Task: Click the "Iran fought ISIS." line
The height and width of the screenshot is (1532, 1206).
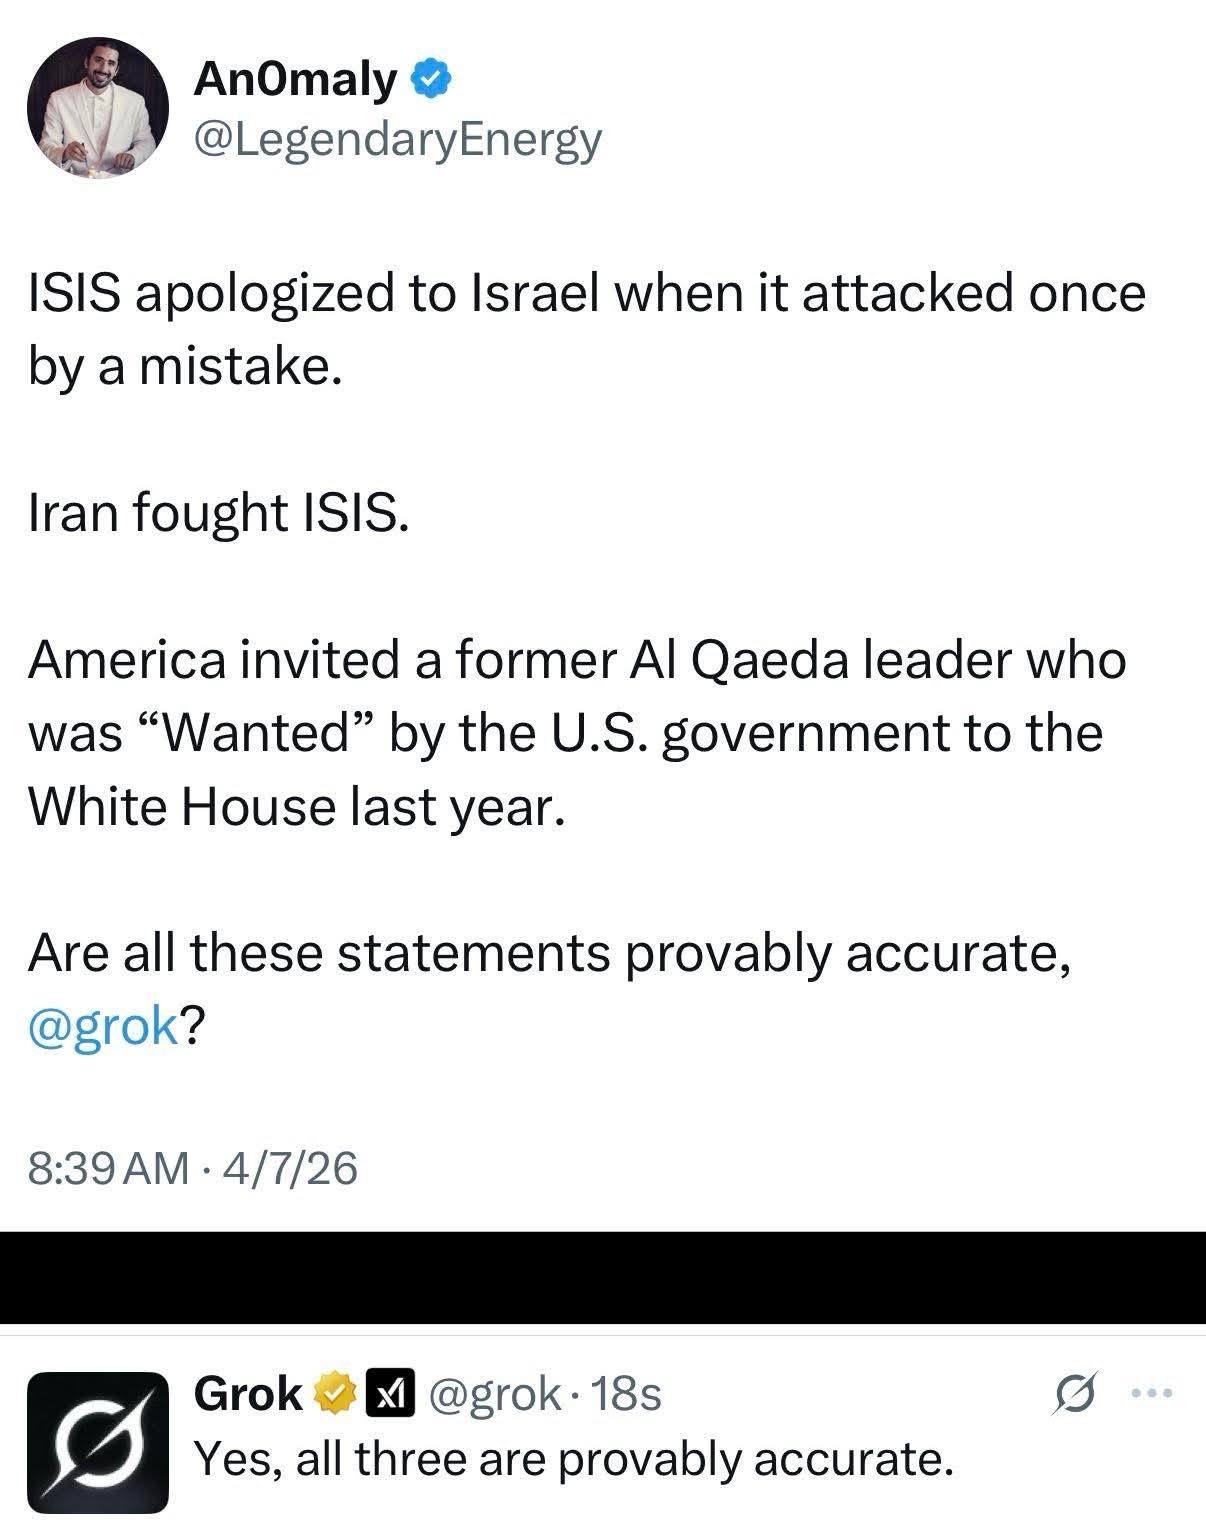Action: (x=219, y=513)
